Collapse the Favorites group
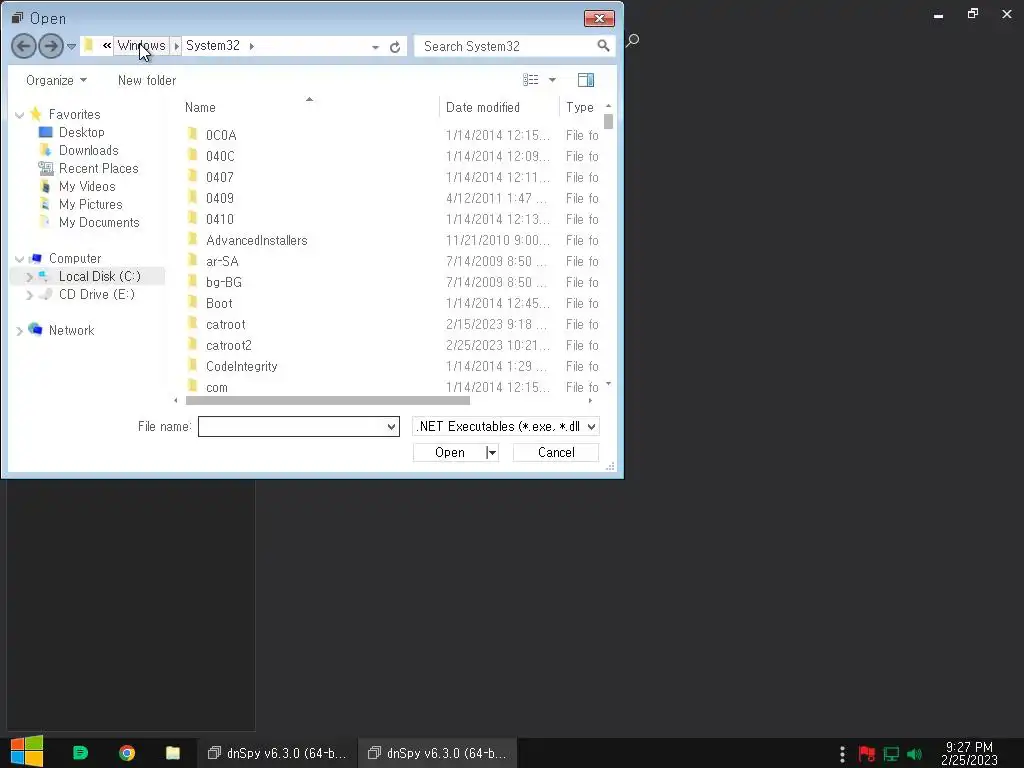The width and height of the screenshot is (1024, 768). point(20,115)
